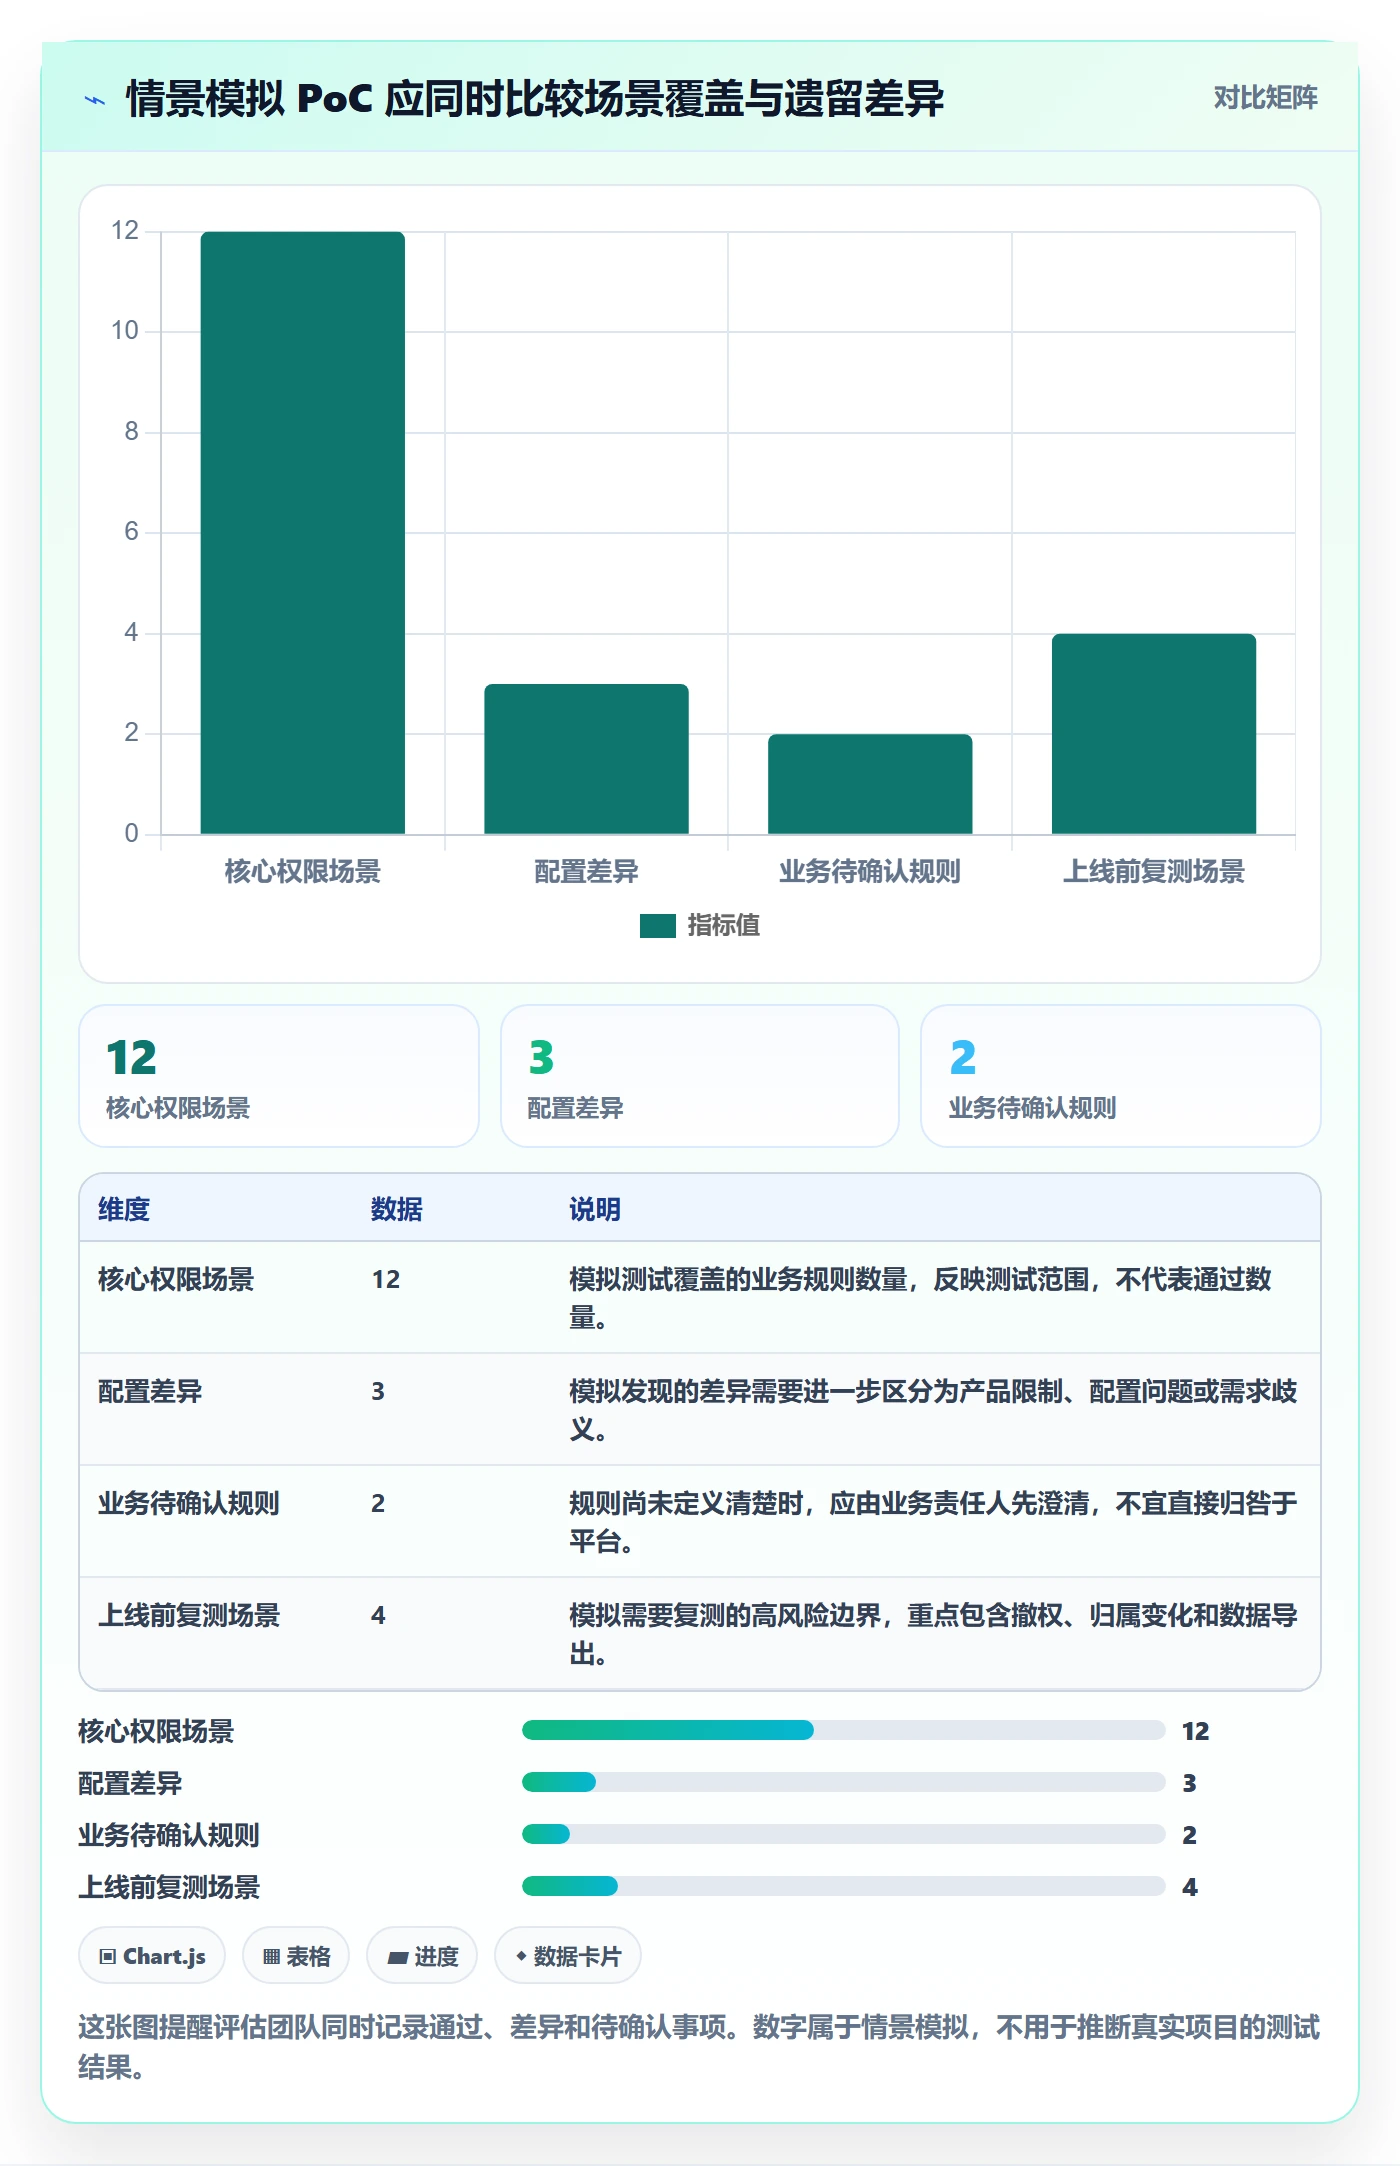
Task: Toggle the 指标值 legend color swatch
Action: point(657,926)
